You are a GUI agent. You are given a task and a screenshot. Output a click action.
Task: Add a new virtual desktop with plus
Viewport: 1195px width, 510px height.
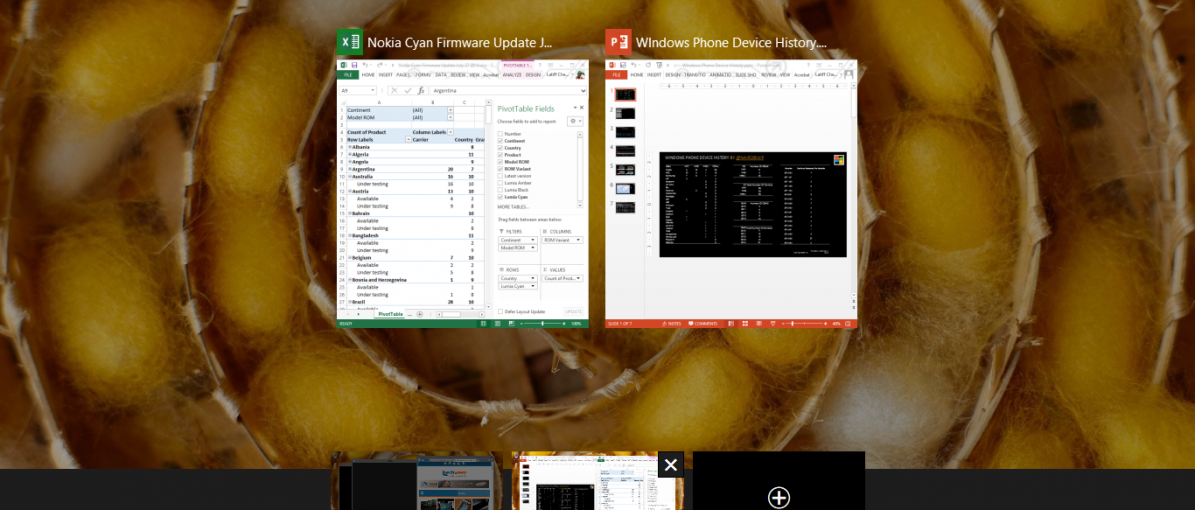[778, 498]
